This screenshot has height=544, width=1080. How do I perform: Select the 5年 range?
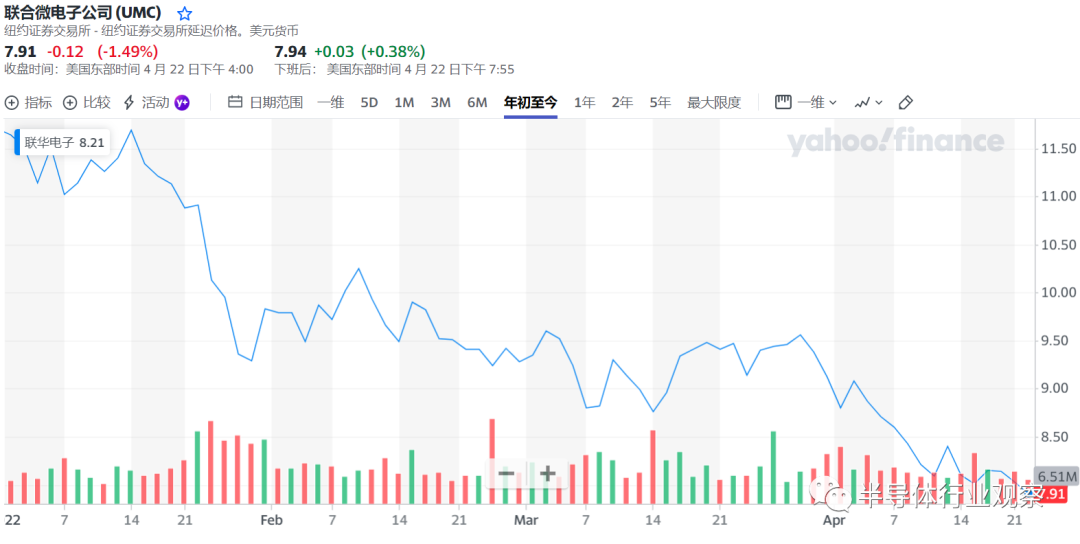[x=660, y=103]
